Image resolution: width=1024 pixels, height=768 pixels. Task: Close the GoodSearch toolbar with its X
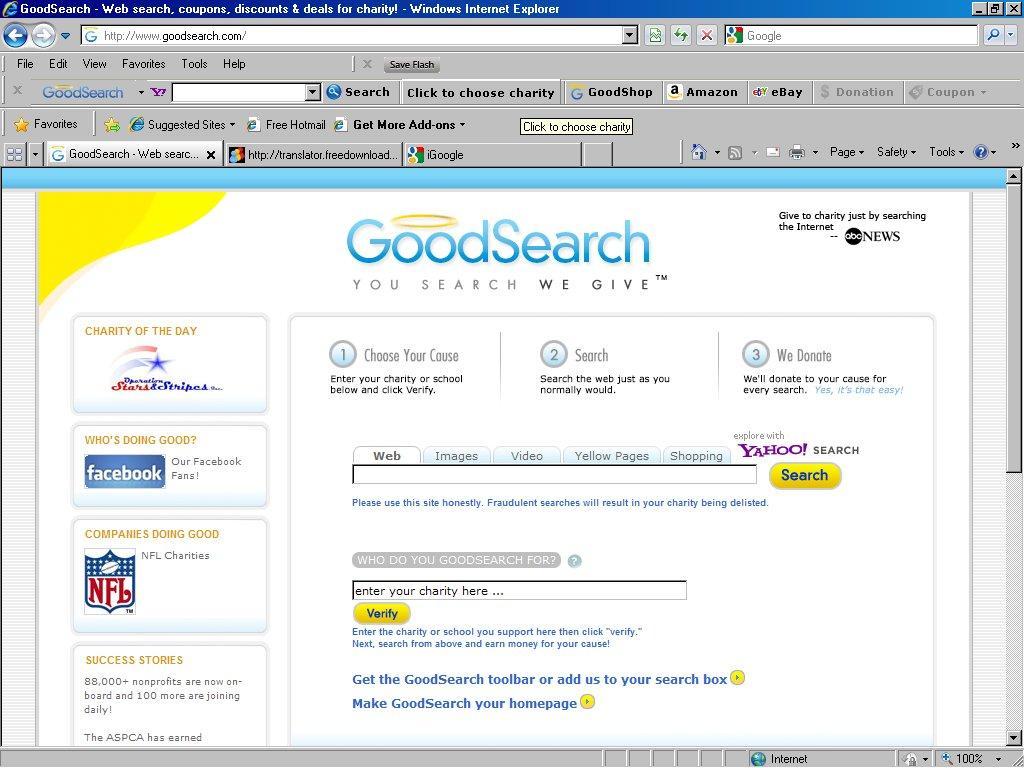click(18, 91)
